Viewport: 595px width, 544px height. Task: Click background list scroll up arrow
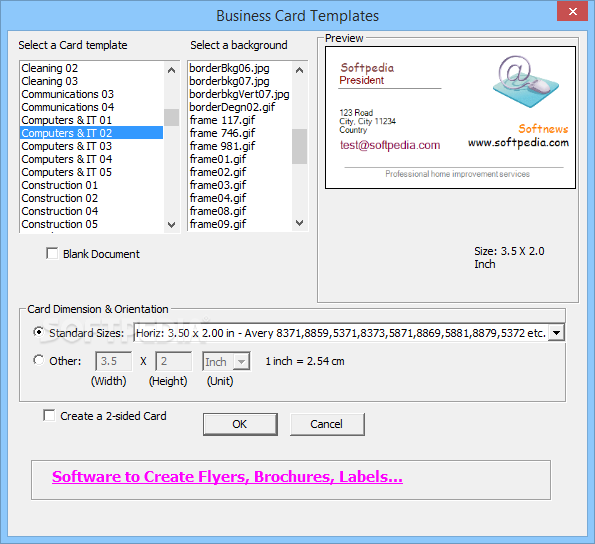pos(299,70)
